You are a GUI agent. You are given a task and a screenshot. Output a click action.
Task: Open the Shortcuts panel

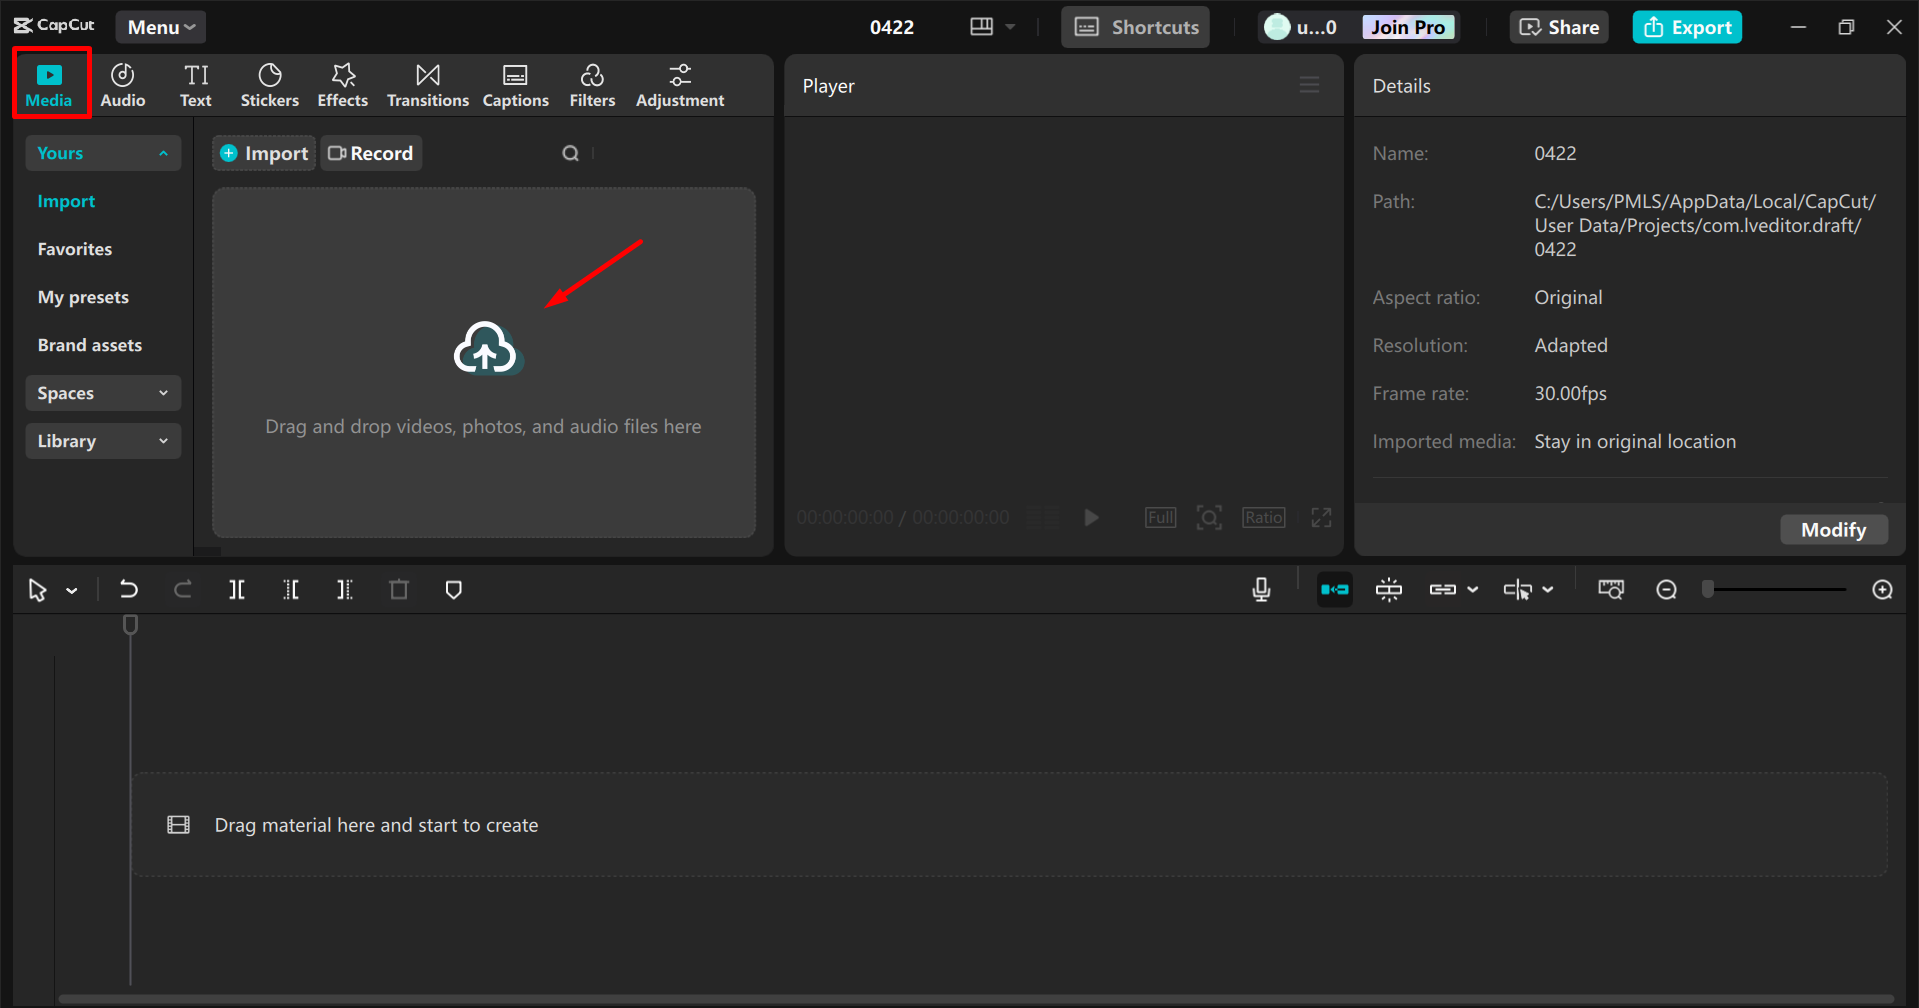coord(1136,27)
